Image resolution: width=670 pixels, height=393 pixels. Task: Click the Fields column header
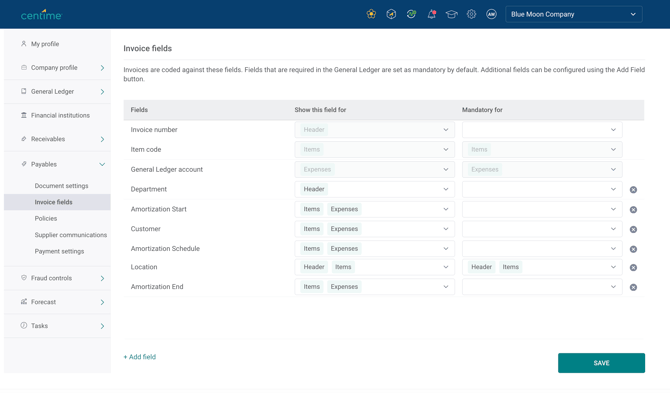[139, 110]
